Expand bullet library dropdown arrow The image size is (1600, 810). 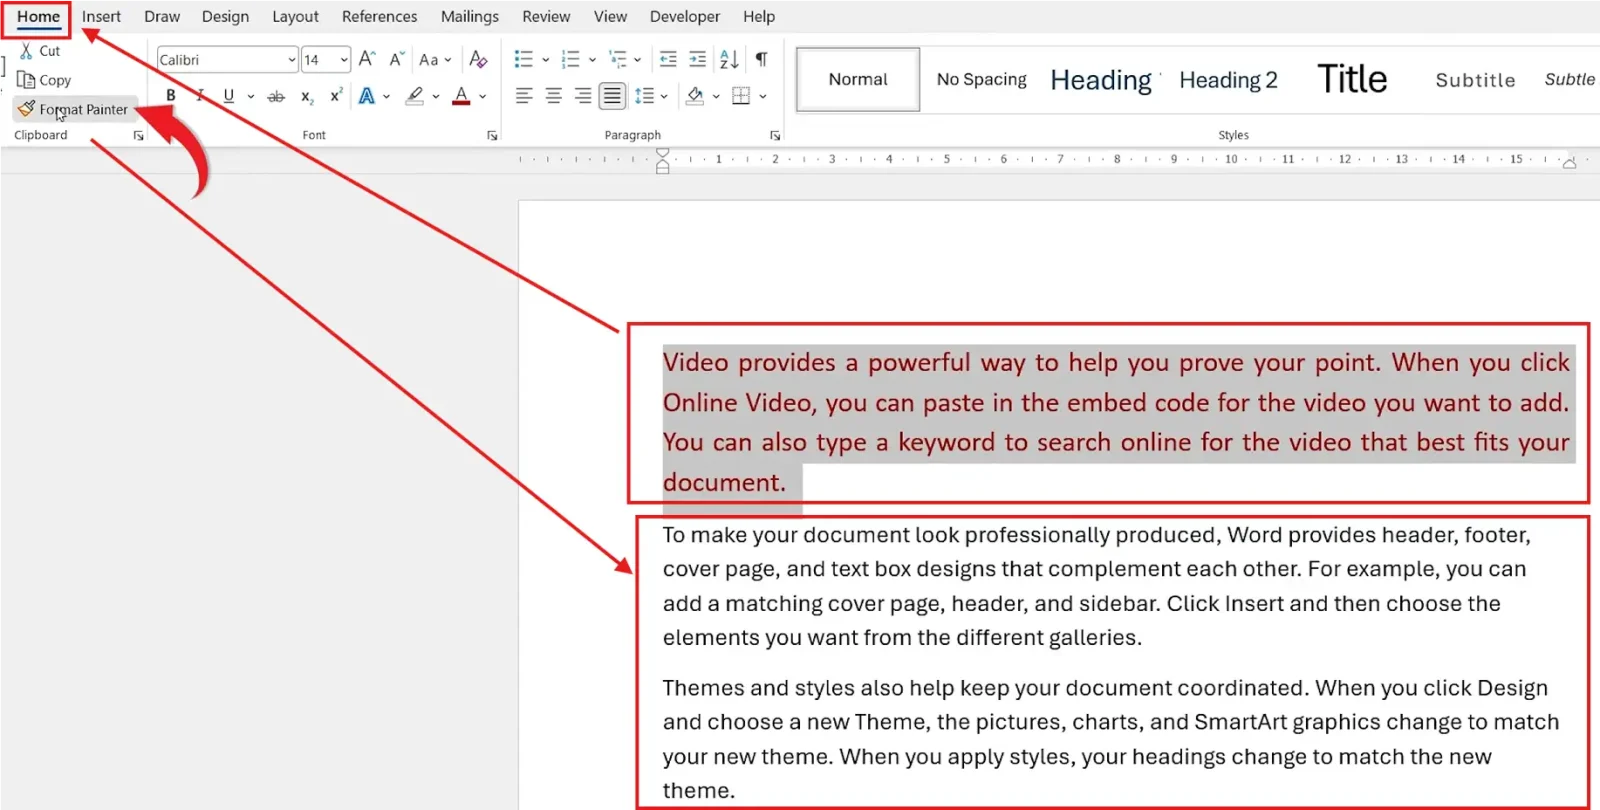point(546,60)
